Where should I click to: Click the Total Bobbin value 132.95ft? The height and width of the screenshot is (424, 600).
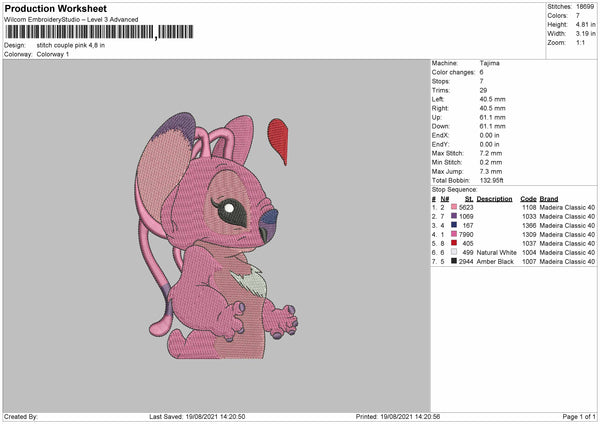point(492,181)
